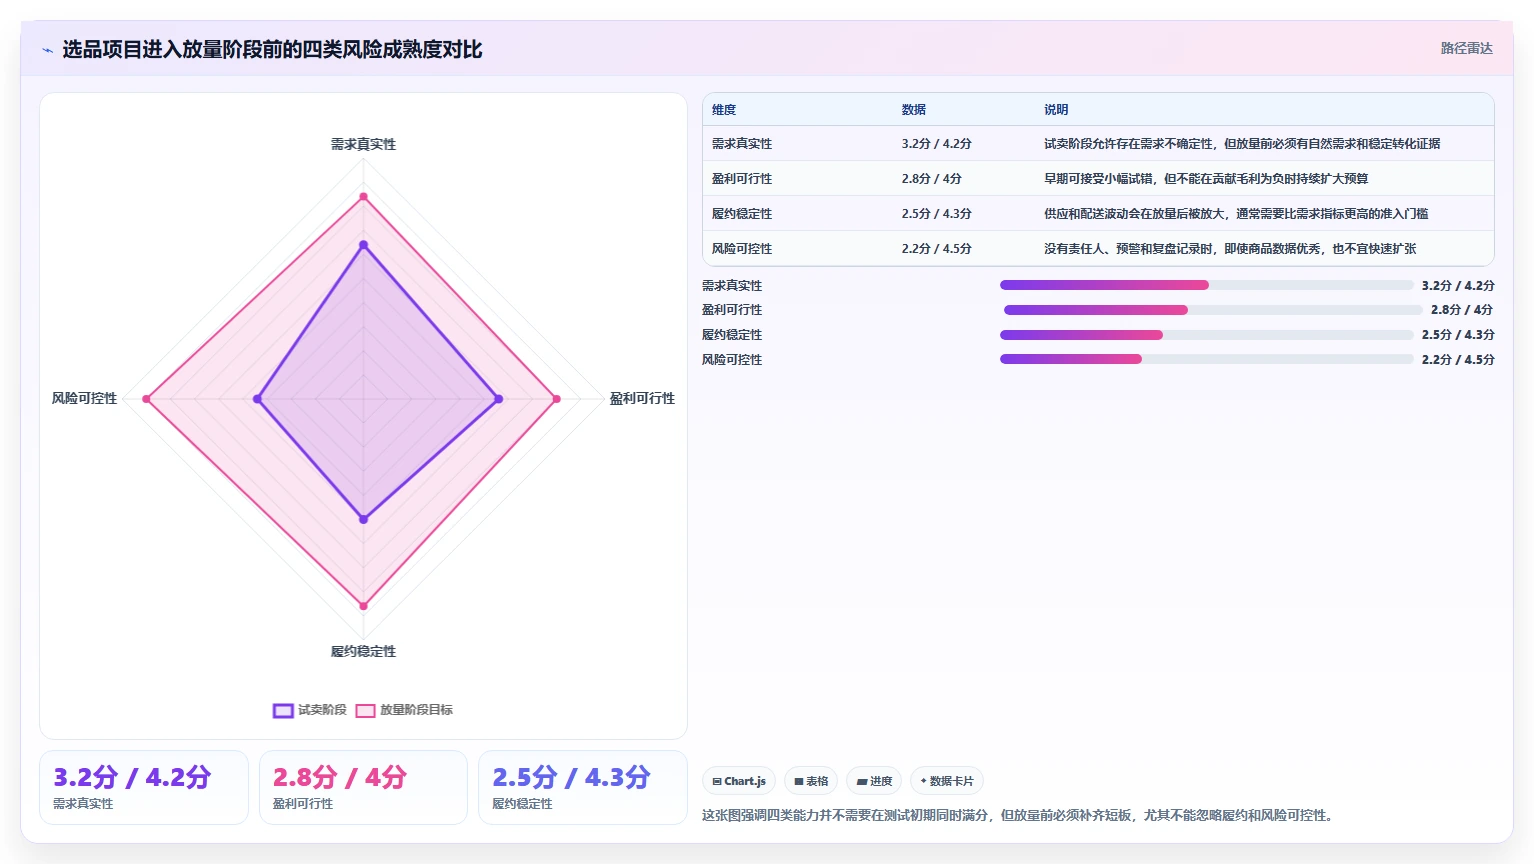The width and height of the screenshot is (1534, 864).
Task: Click description starting 早期可接受小幅试错
Action: pos(1206,179)
